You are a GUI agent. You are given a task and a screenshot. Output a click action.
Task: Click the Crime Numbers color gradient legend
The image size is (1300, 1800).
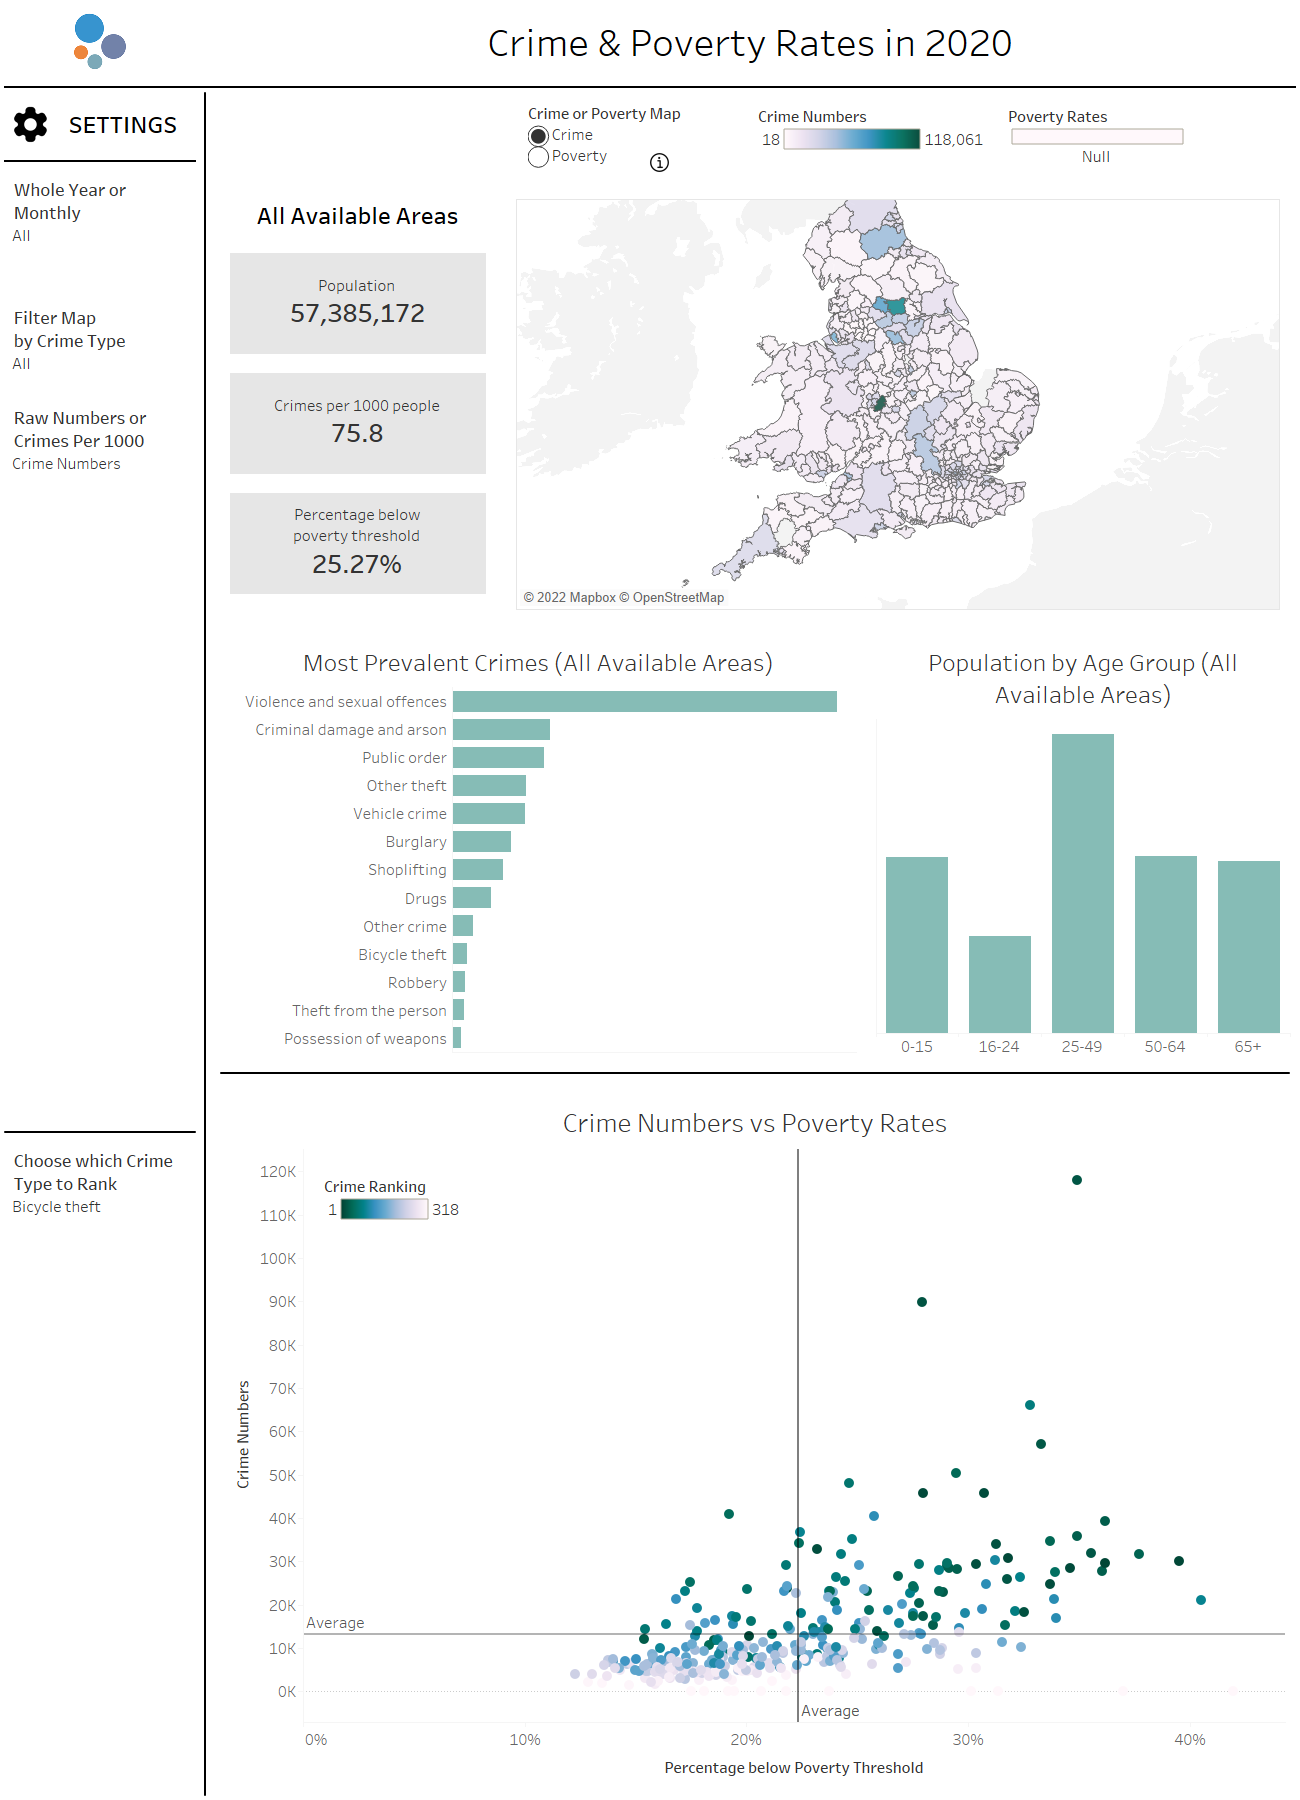coord(851,140)
